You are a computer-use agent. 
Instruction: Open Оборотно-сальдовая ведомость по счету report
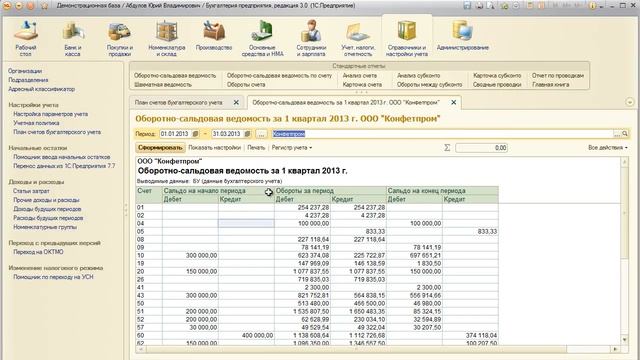(279, 76)
